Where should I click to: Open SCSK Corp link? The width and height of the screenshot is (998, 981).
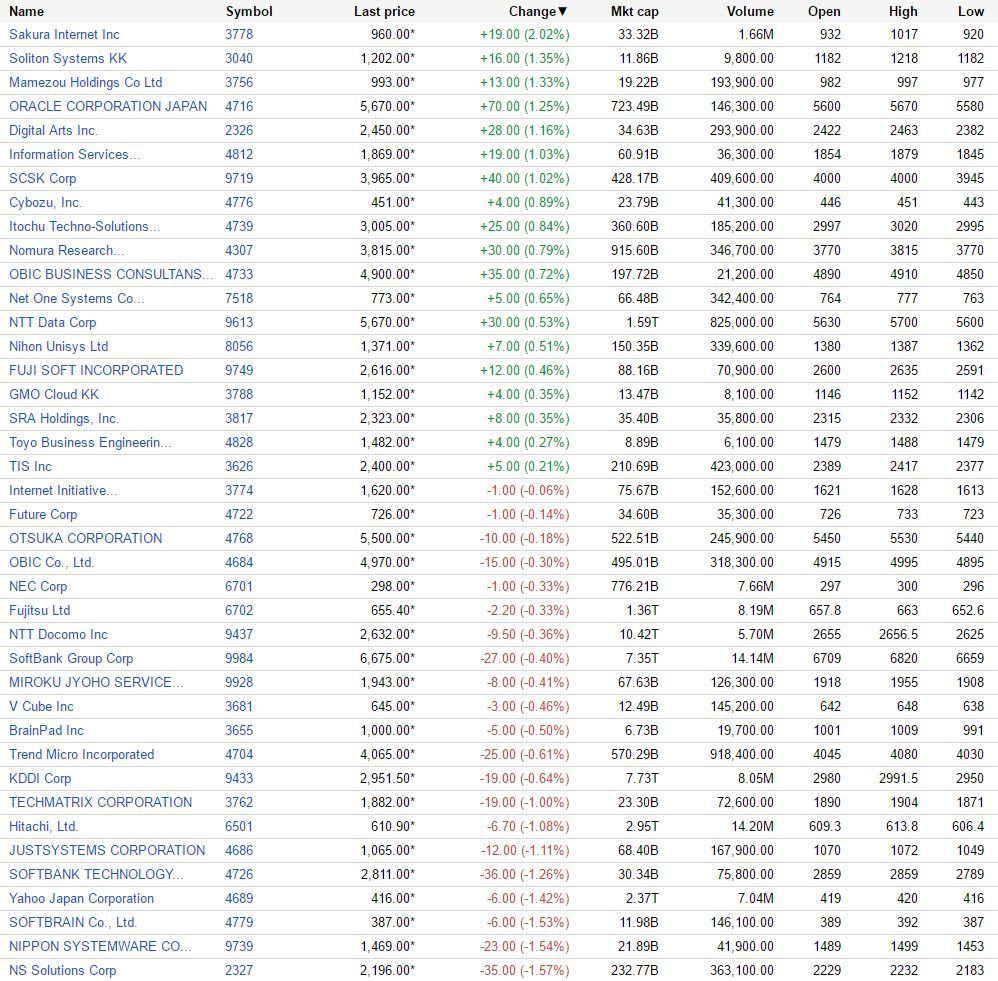pyautogui.click(x=43, y=178)
